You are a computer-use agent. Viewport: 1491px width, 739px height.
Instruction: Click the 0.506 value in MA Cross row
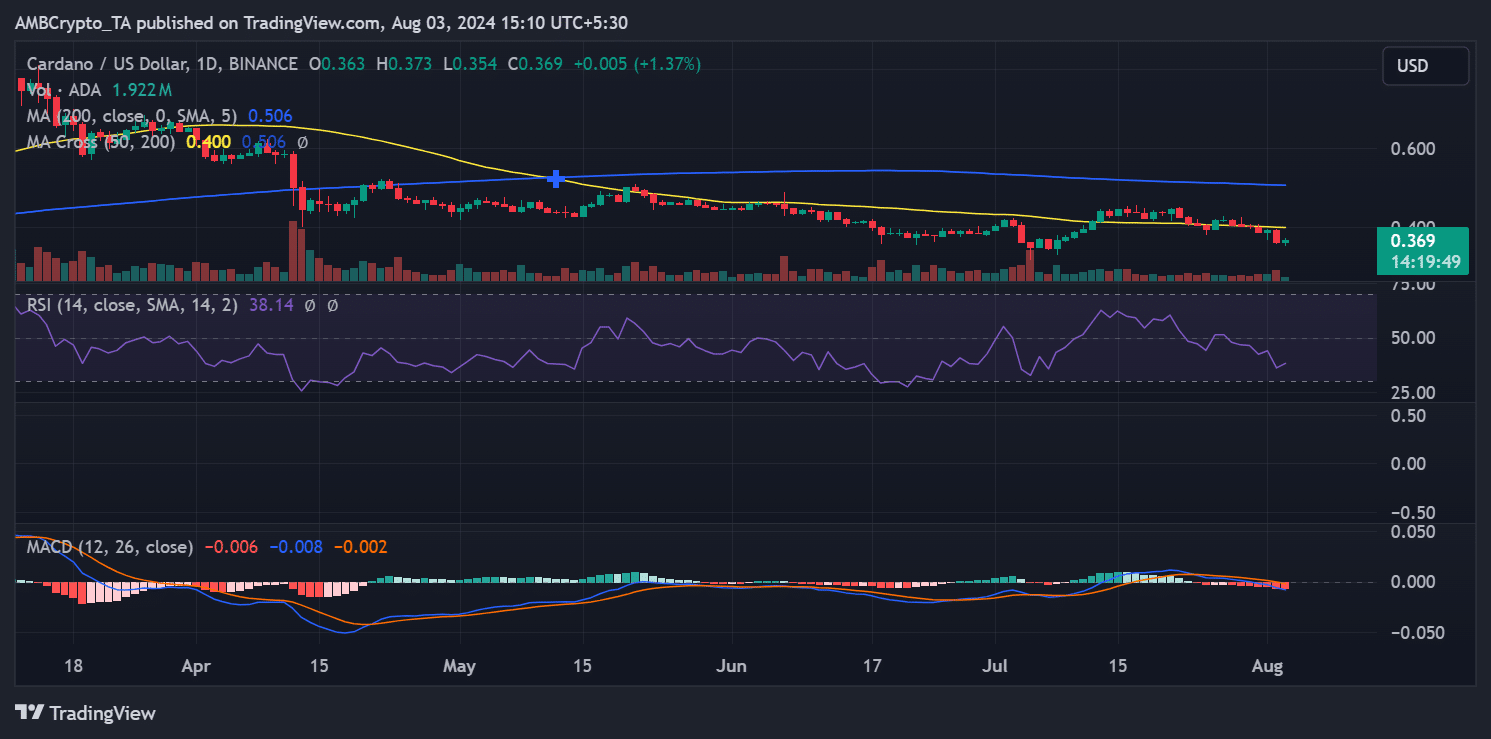(264, 142)
